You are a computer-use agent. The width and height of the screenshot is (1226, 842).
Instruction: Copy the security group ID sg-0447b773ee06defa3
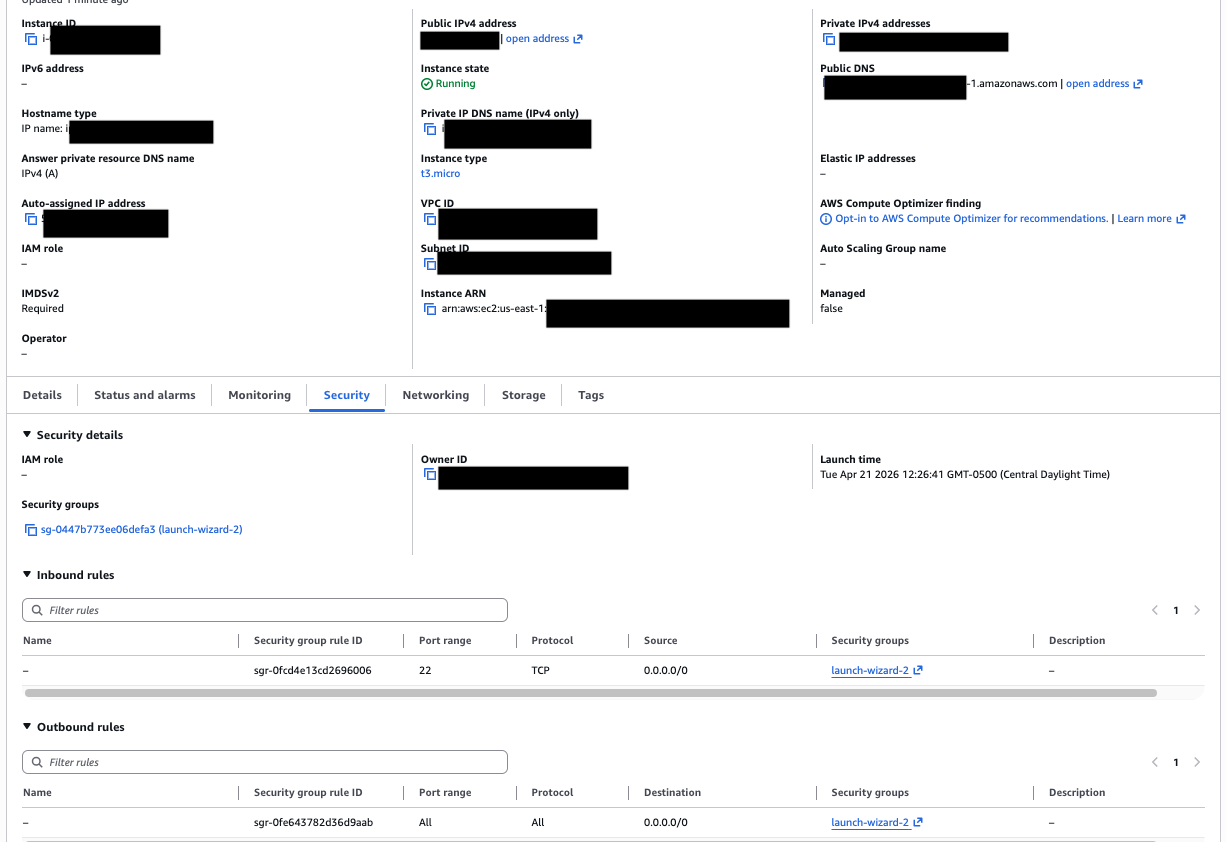[30, 530]
